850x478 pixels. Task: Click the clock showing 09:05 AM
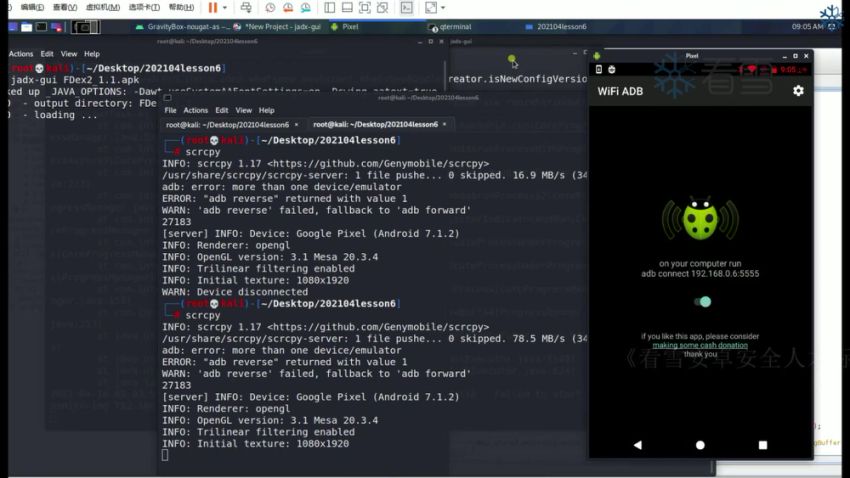(x=807, y=27)
